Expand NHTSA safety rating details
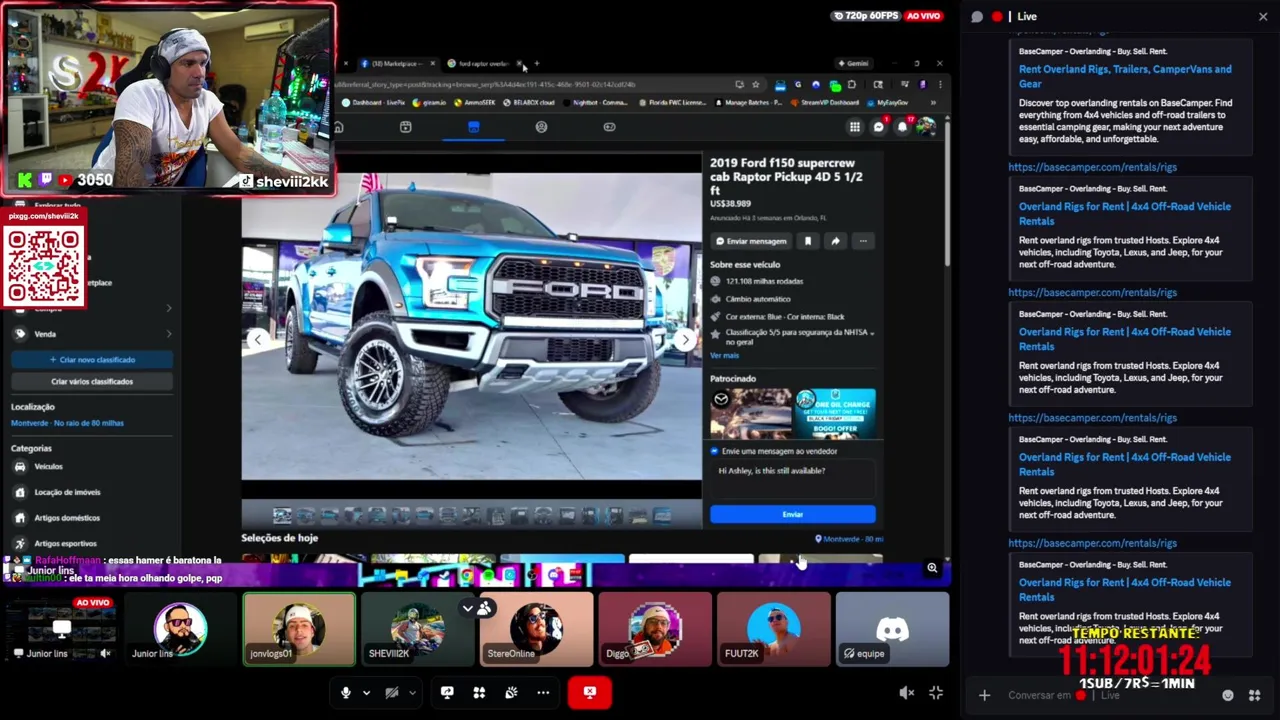The width and height of the screenshot is (1280, 720). click(x=872, y=332)
